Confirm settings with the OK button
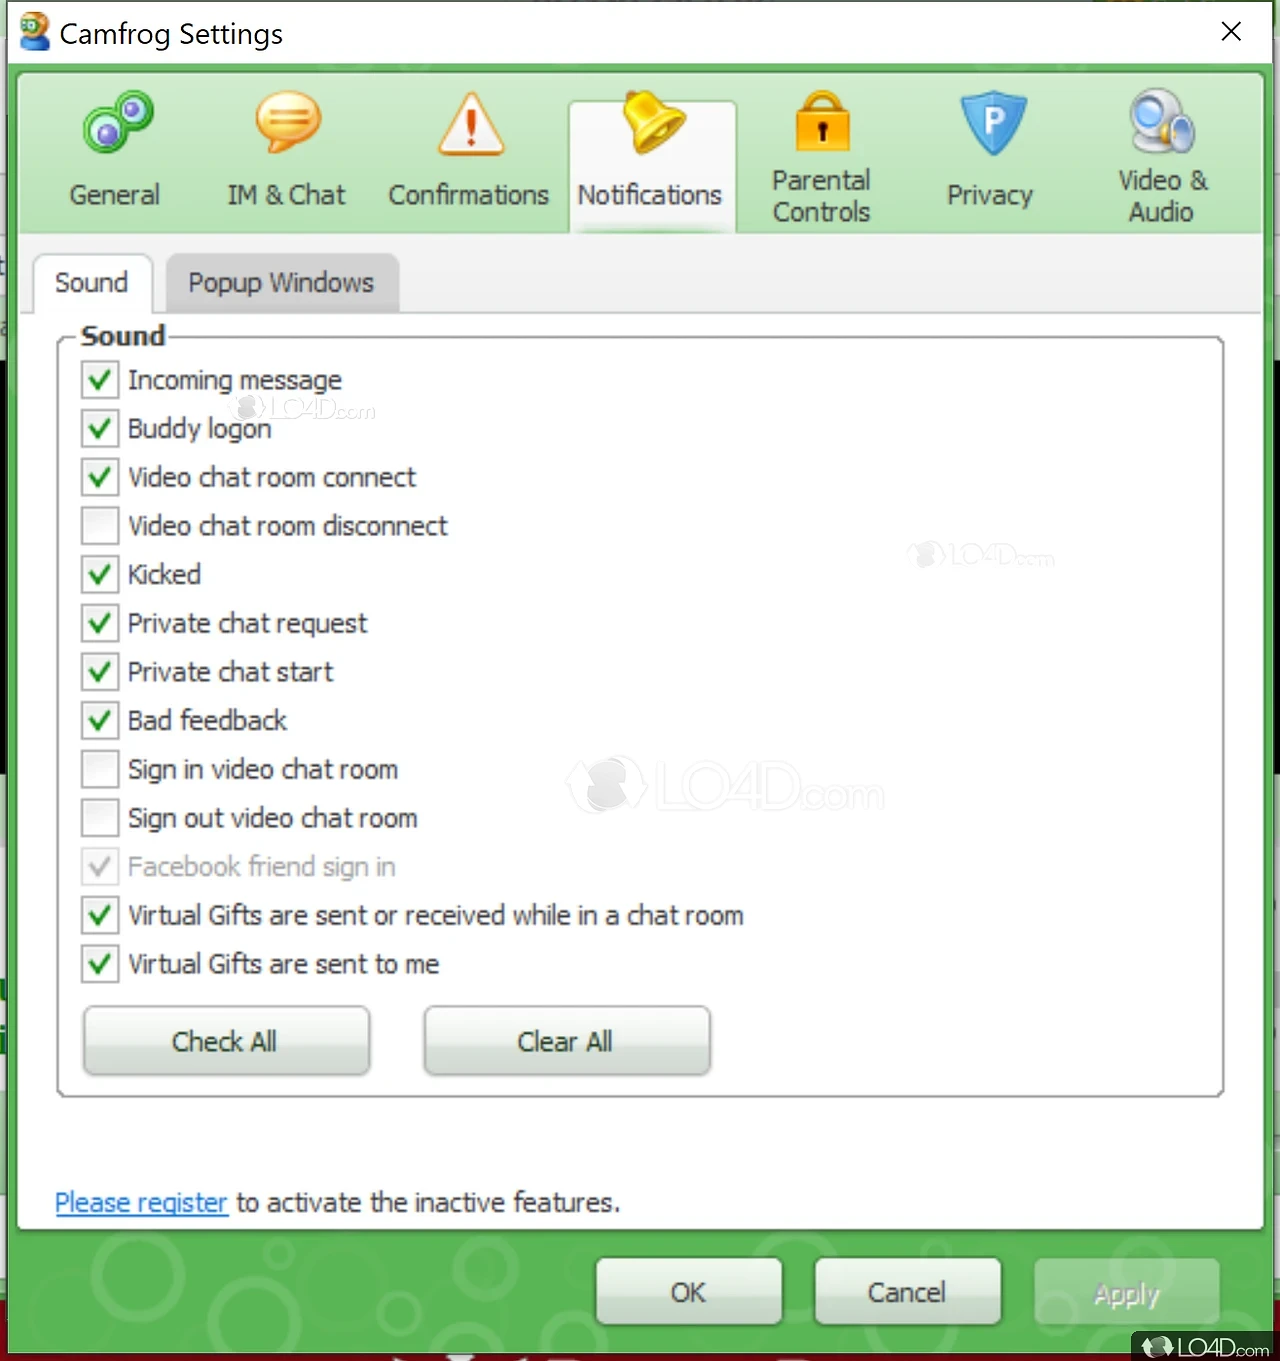Viewport: 1280px width, 1361px height. [x=689, y=1292]
